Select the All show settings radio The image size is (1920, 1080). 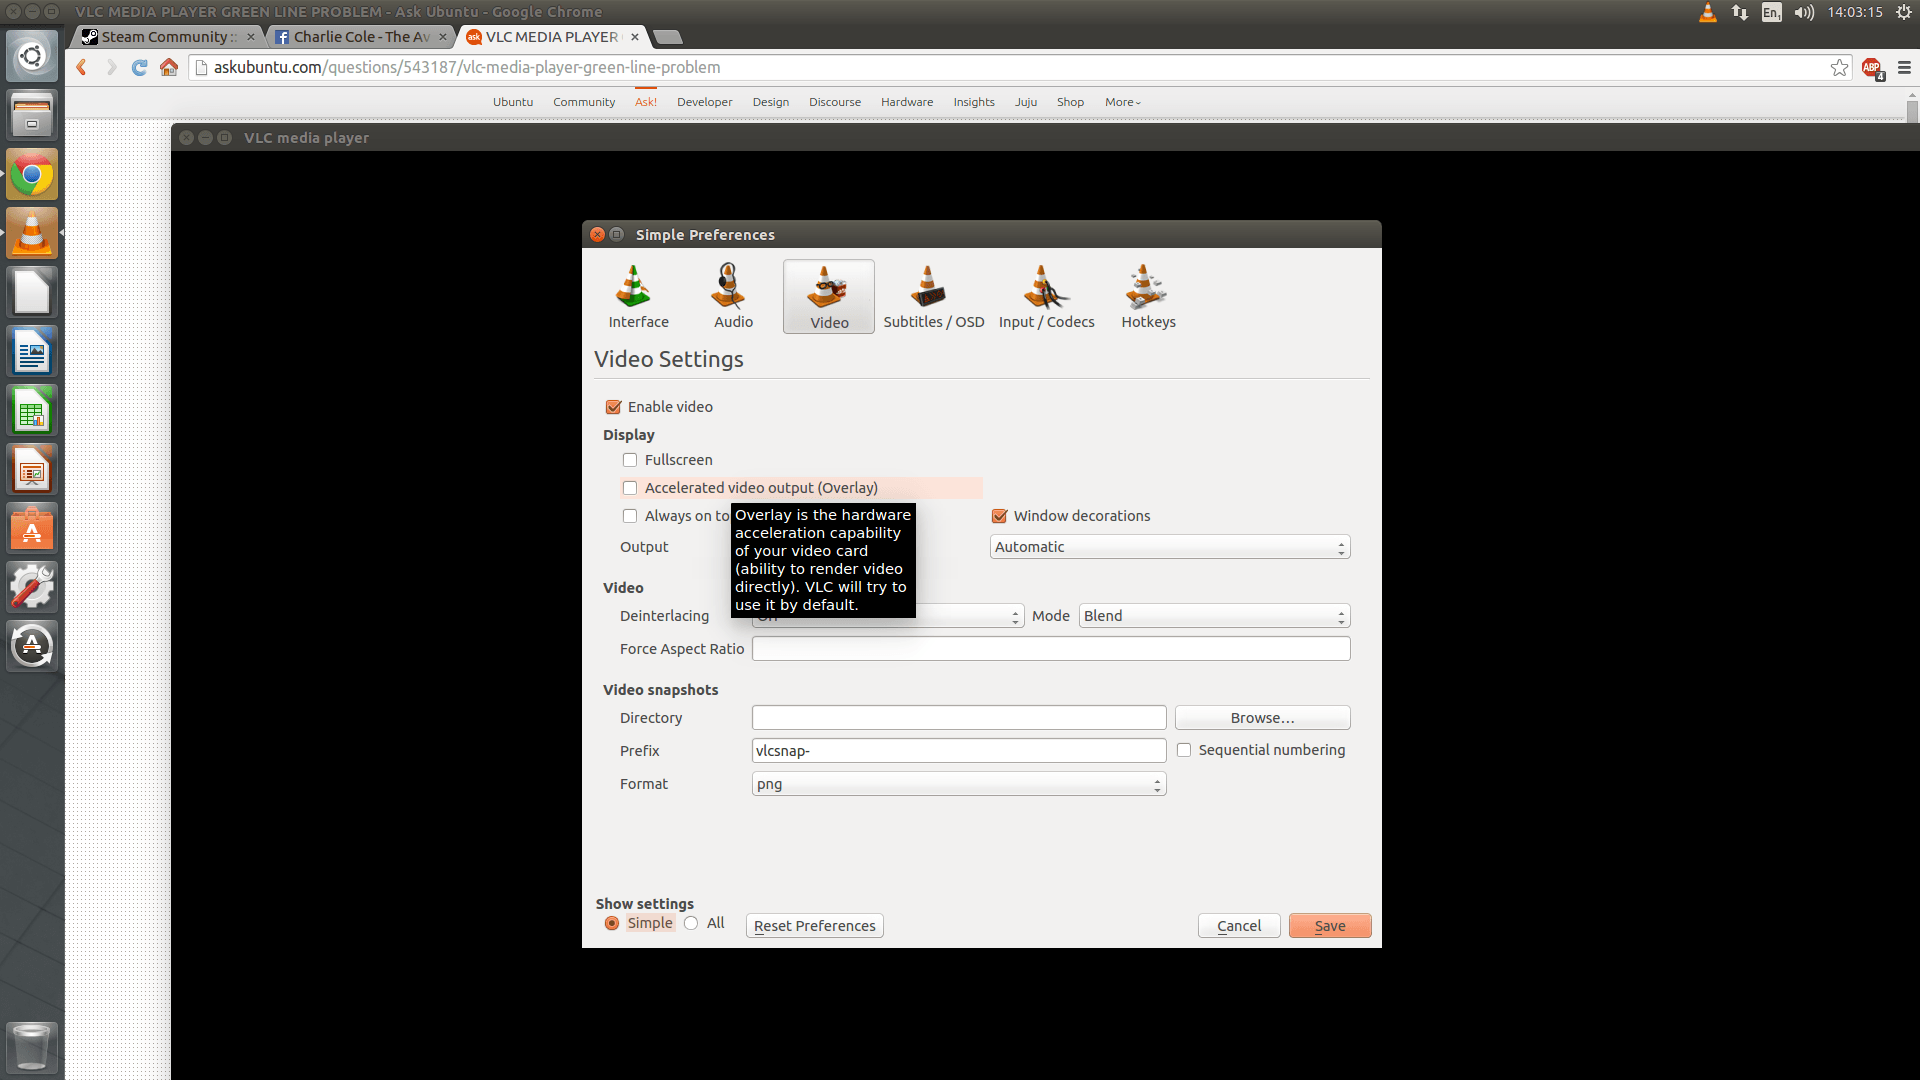coord(691,923)
